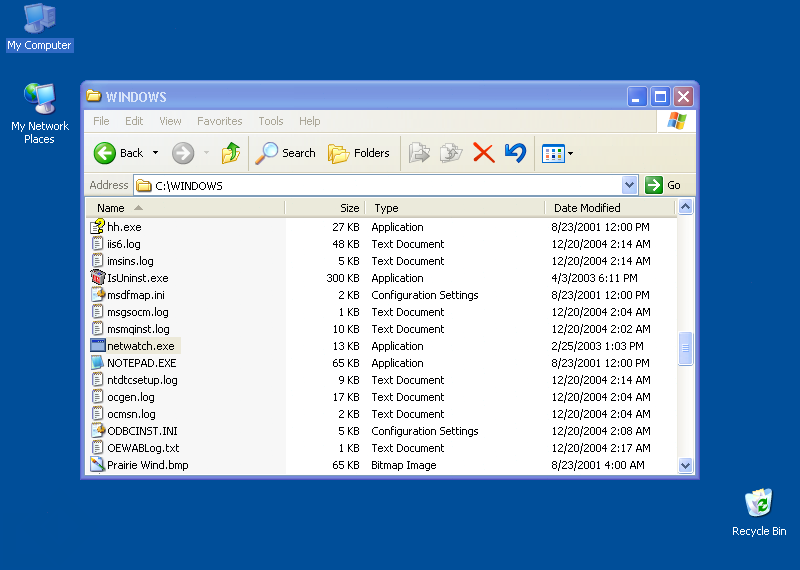Select the ODBCINST.INI settings icon
800x570 pixels.
pos(97,431)
